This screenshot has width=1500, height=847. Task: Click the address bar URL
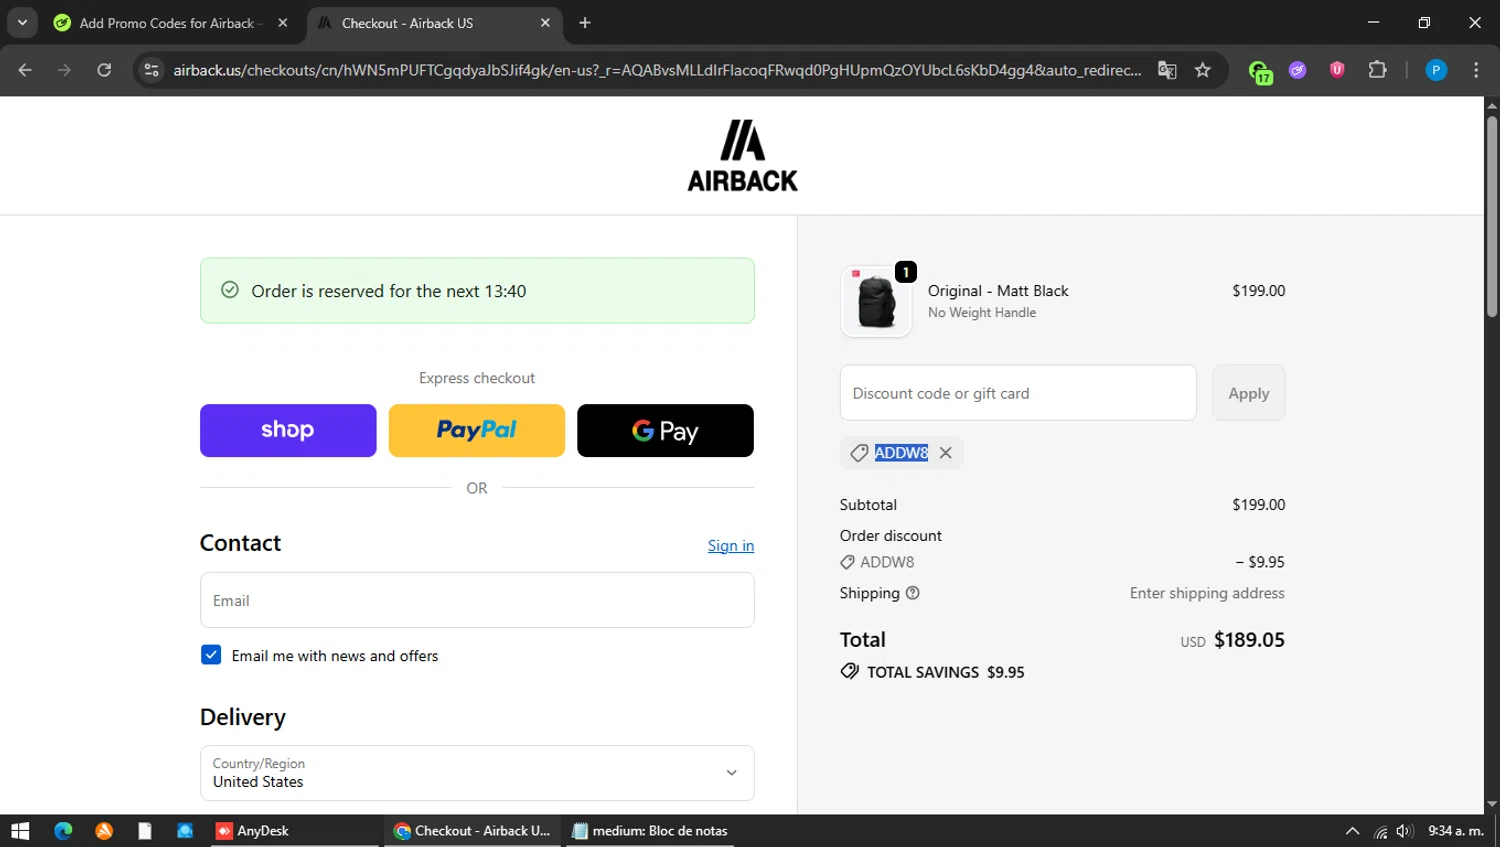(x=657, y=70)
